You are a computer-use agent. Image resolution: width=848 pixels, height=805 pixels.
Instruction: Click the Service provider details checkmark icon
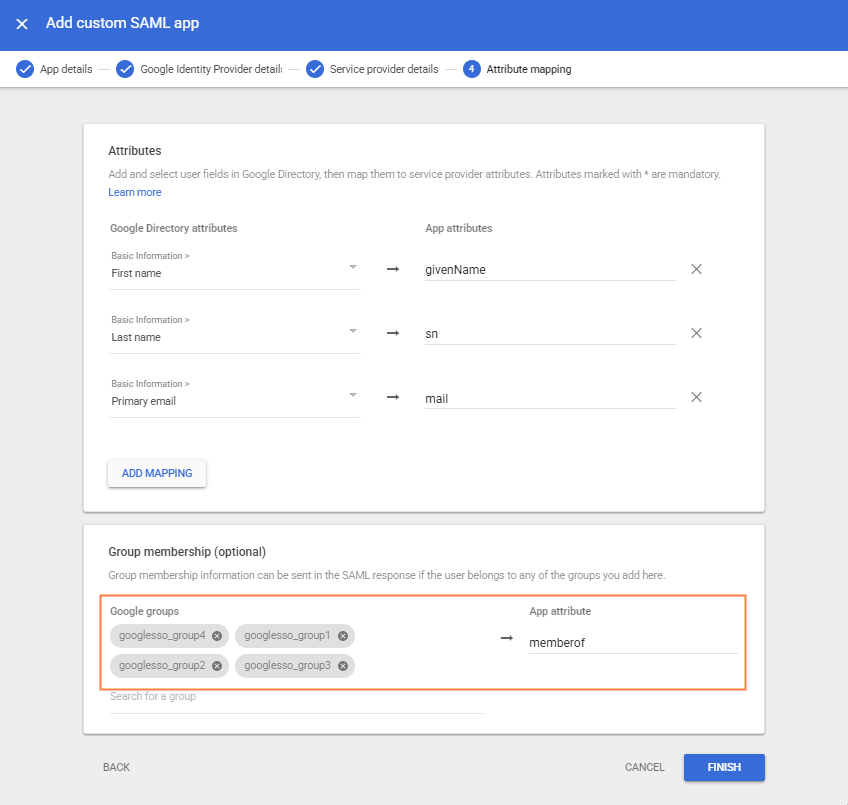(315, 69)
